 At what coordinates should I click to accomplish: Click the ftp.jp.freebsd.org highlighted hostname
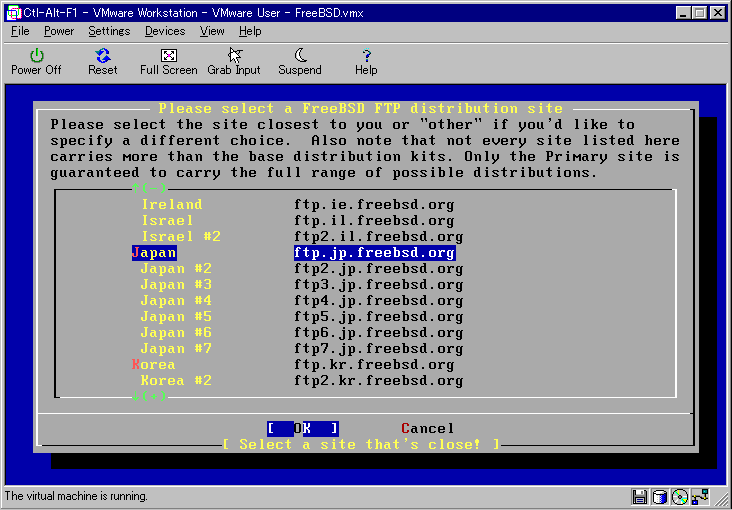tap(374, 253)
